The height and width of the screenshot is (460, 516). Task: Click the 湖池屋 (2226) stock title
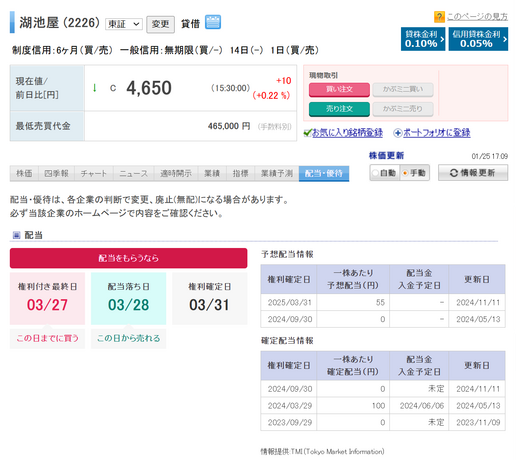pyautogui.click(x=59, y=23)
